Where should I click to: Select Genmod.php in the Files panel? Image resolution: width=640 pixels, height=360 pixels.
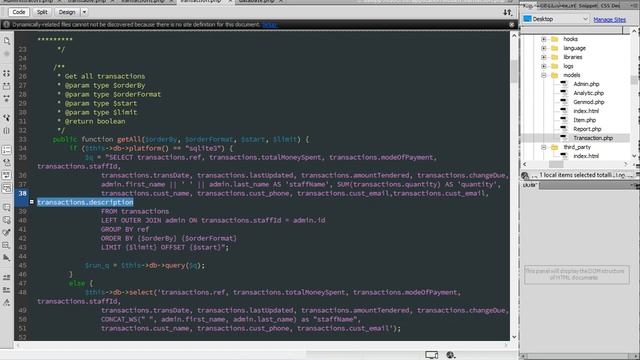pyautogui.click(x=589, y=102)
